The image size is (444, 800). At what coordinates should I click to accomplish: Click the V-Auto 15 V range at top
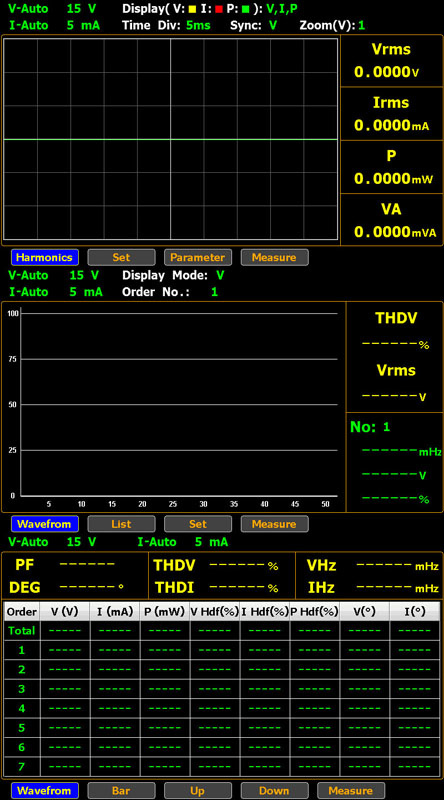(x=53, y=9)
